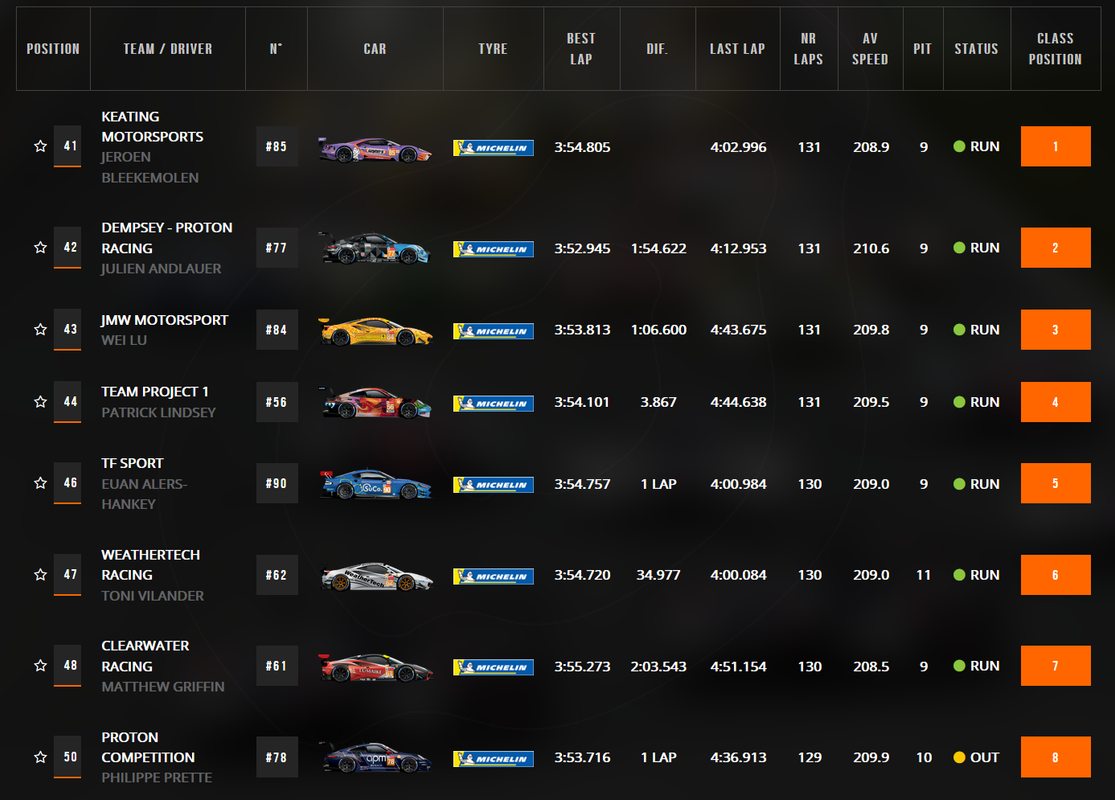Open driver PHILIPPE PRETTE

[156, 778]
